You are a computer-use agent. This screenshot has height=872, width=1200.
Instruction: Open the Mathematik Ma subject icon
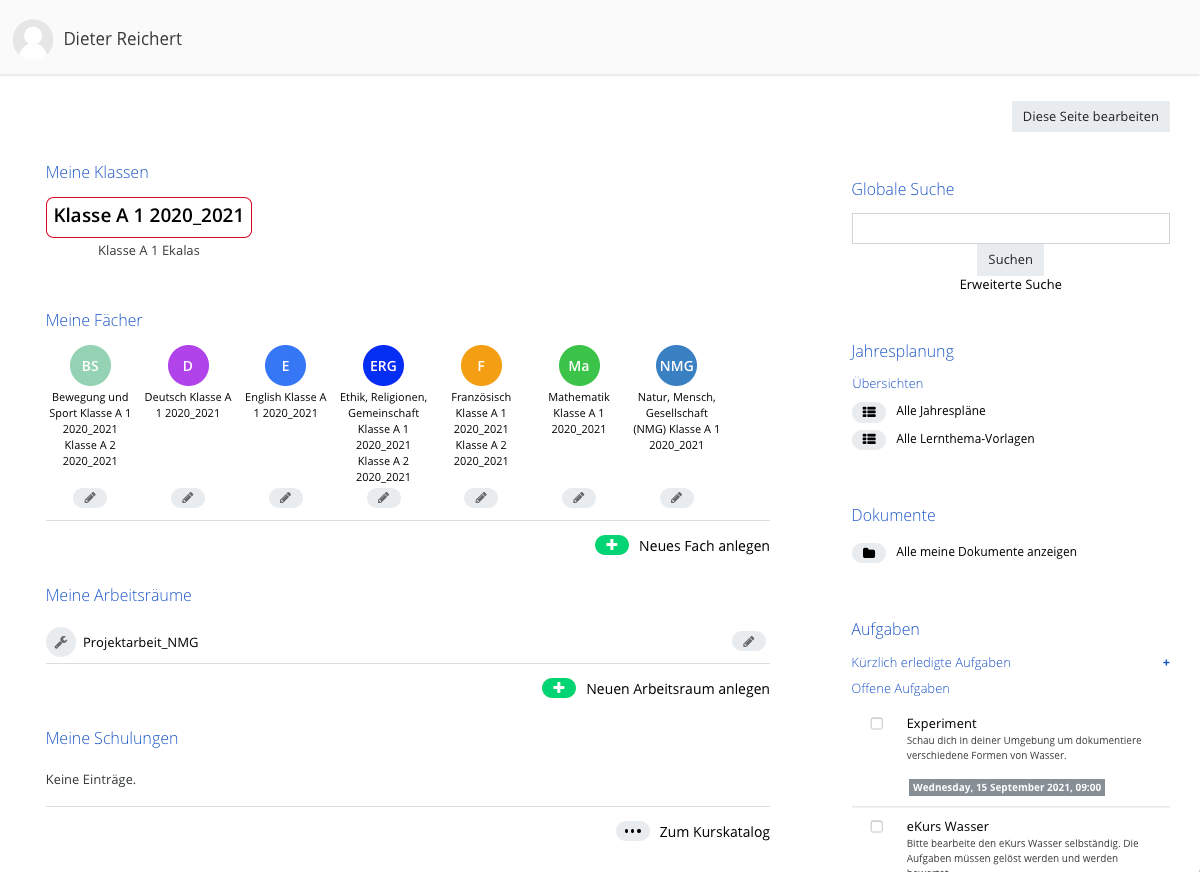click(x=579, y=366)
